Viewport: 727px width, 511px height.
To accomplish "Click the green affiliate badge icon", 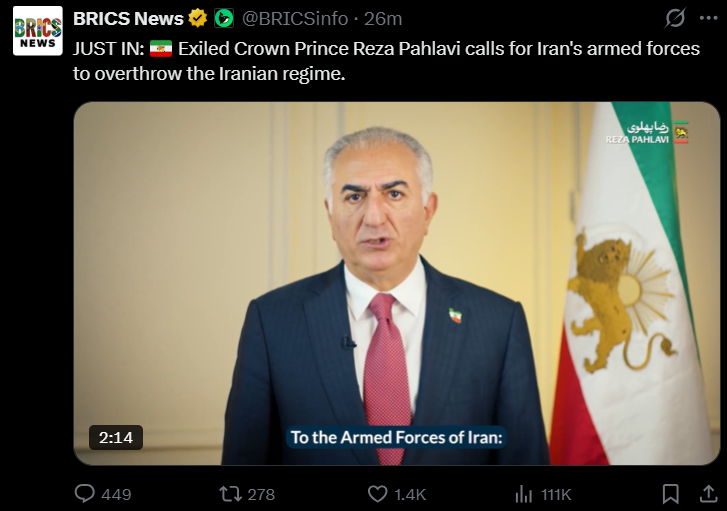I will pos(224,19).
